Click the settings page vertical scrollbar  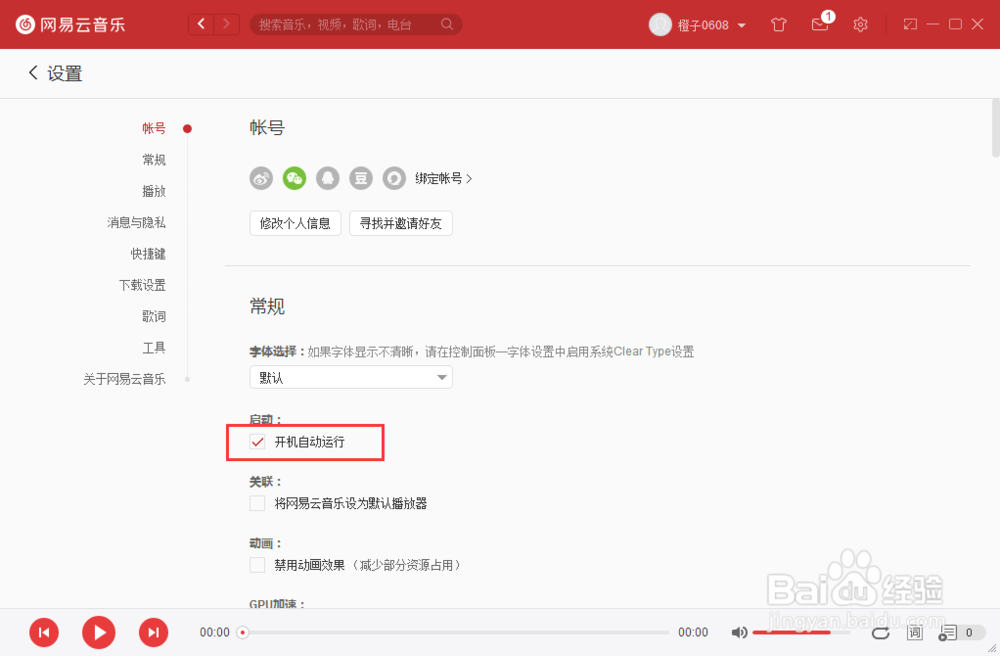[x=996, y=128]
